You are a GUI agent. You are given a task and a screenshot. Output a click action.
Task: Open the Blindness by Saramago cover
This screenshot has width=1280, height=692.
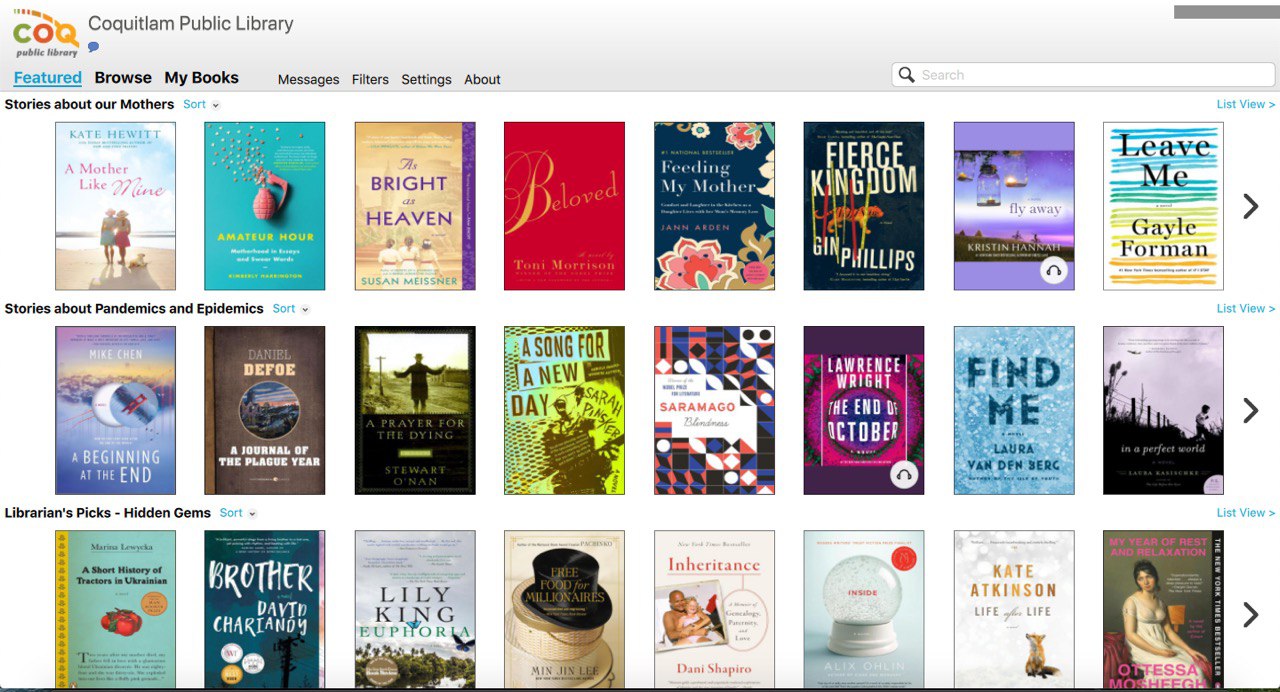point(714,410)
